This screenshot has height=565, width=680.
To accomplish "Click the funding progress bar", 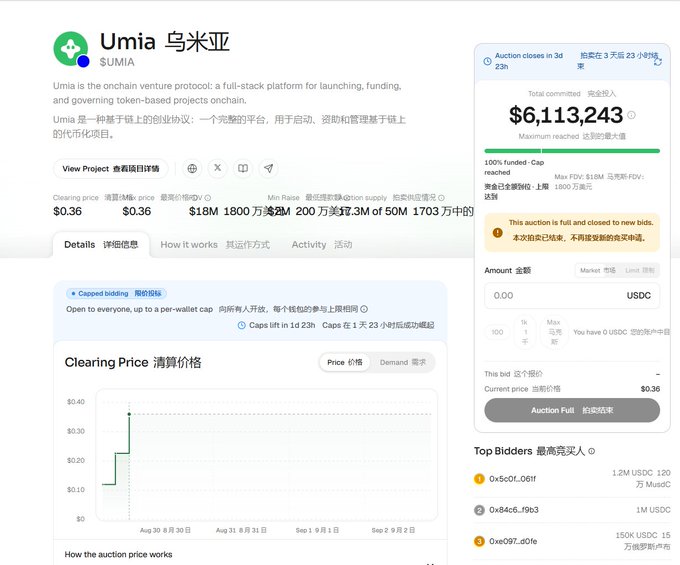I will pos(572,151).
